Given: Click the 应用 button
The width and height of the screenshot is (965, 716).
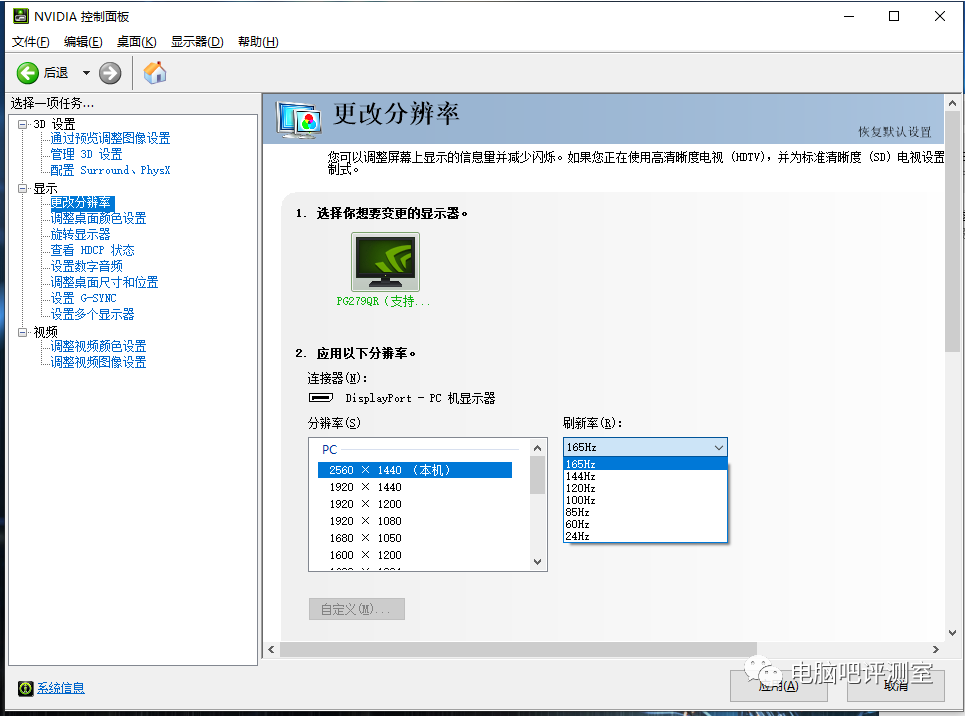Looking at the screenshot, I should 779,687.
